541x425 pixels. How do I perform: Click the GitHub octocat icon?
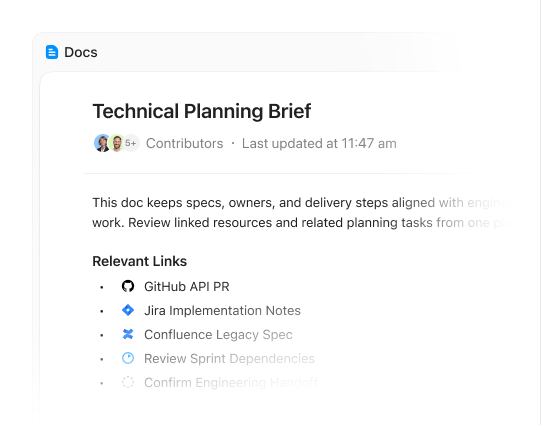(x=128, y=286)
